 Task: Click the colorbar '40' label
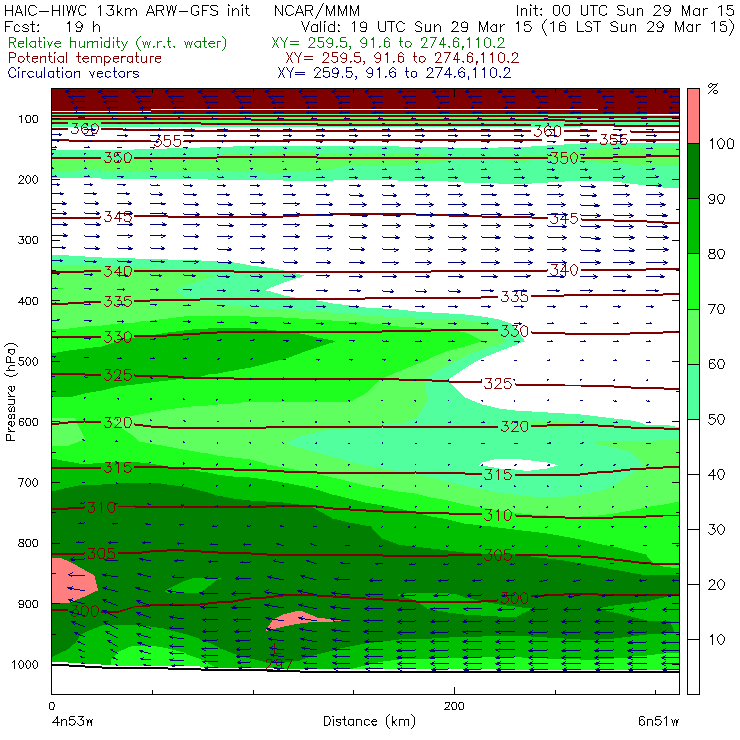click(x=716, y=475)
